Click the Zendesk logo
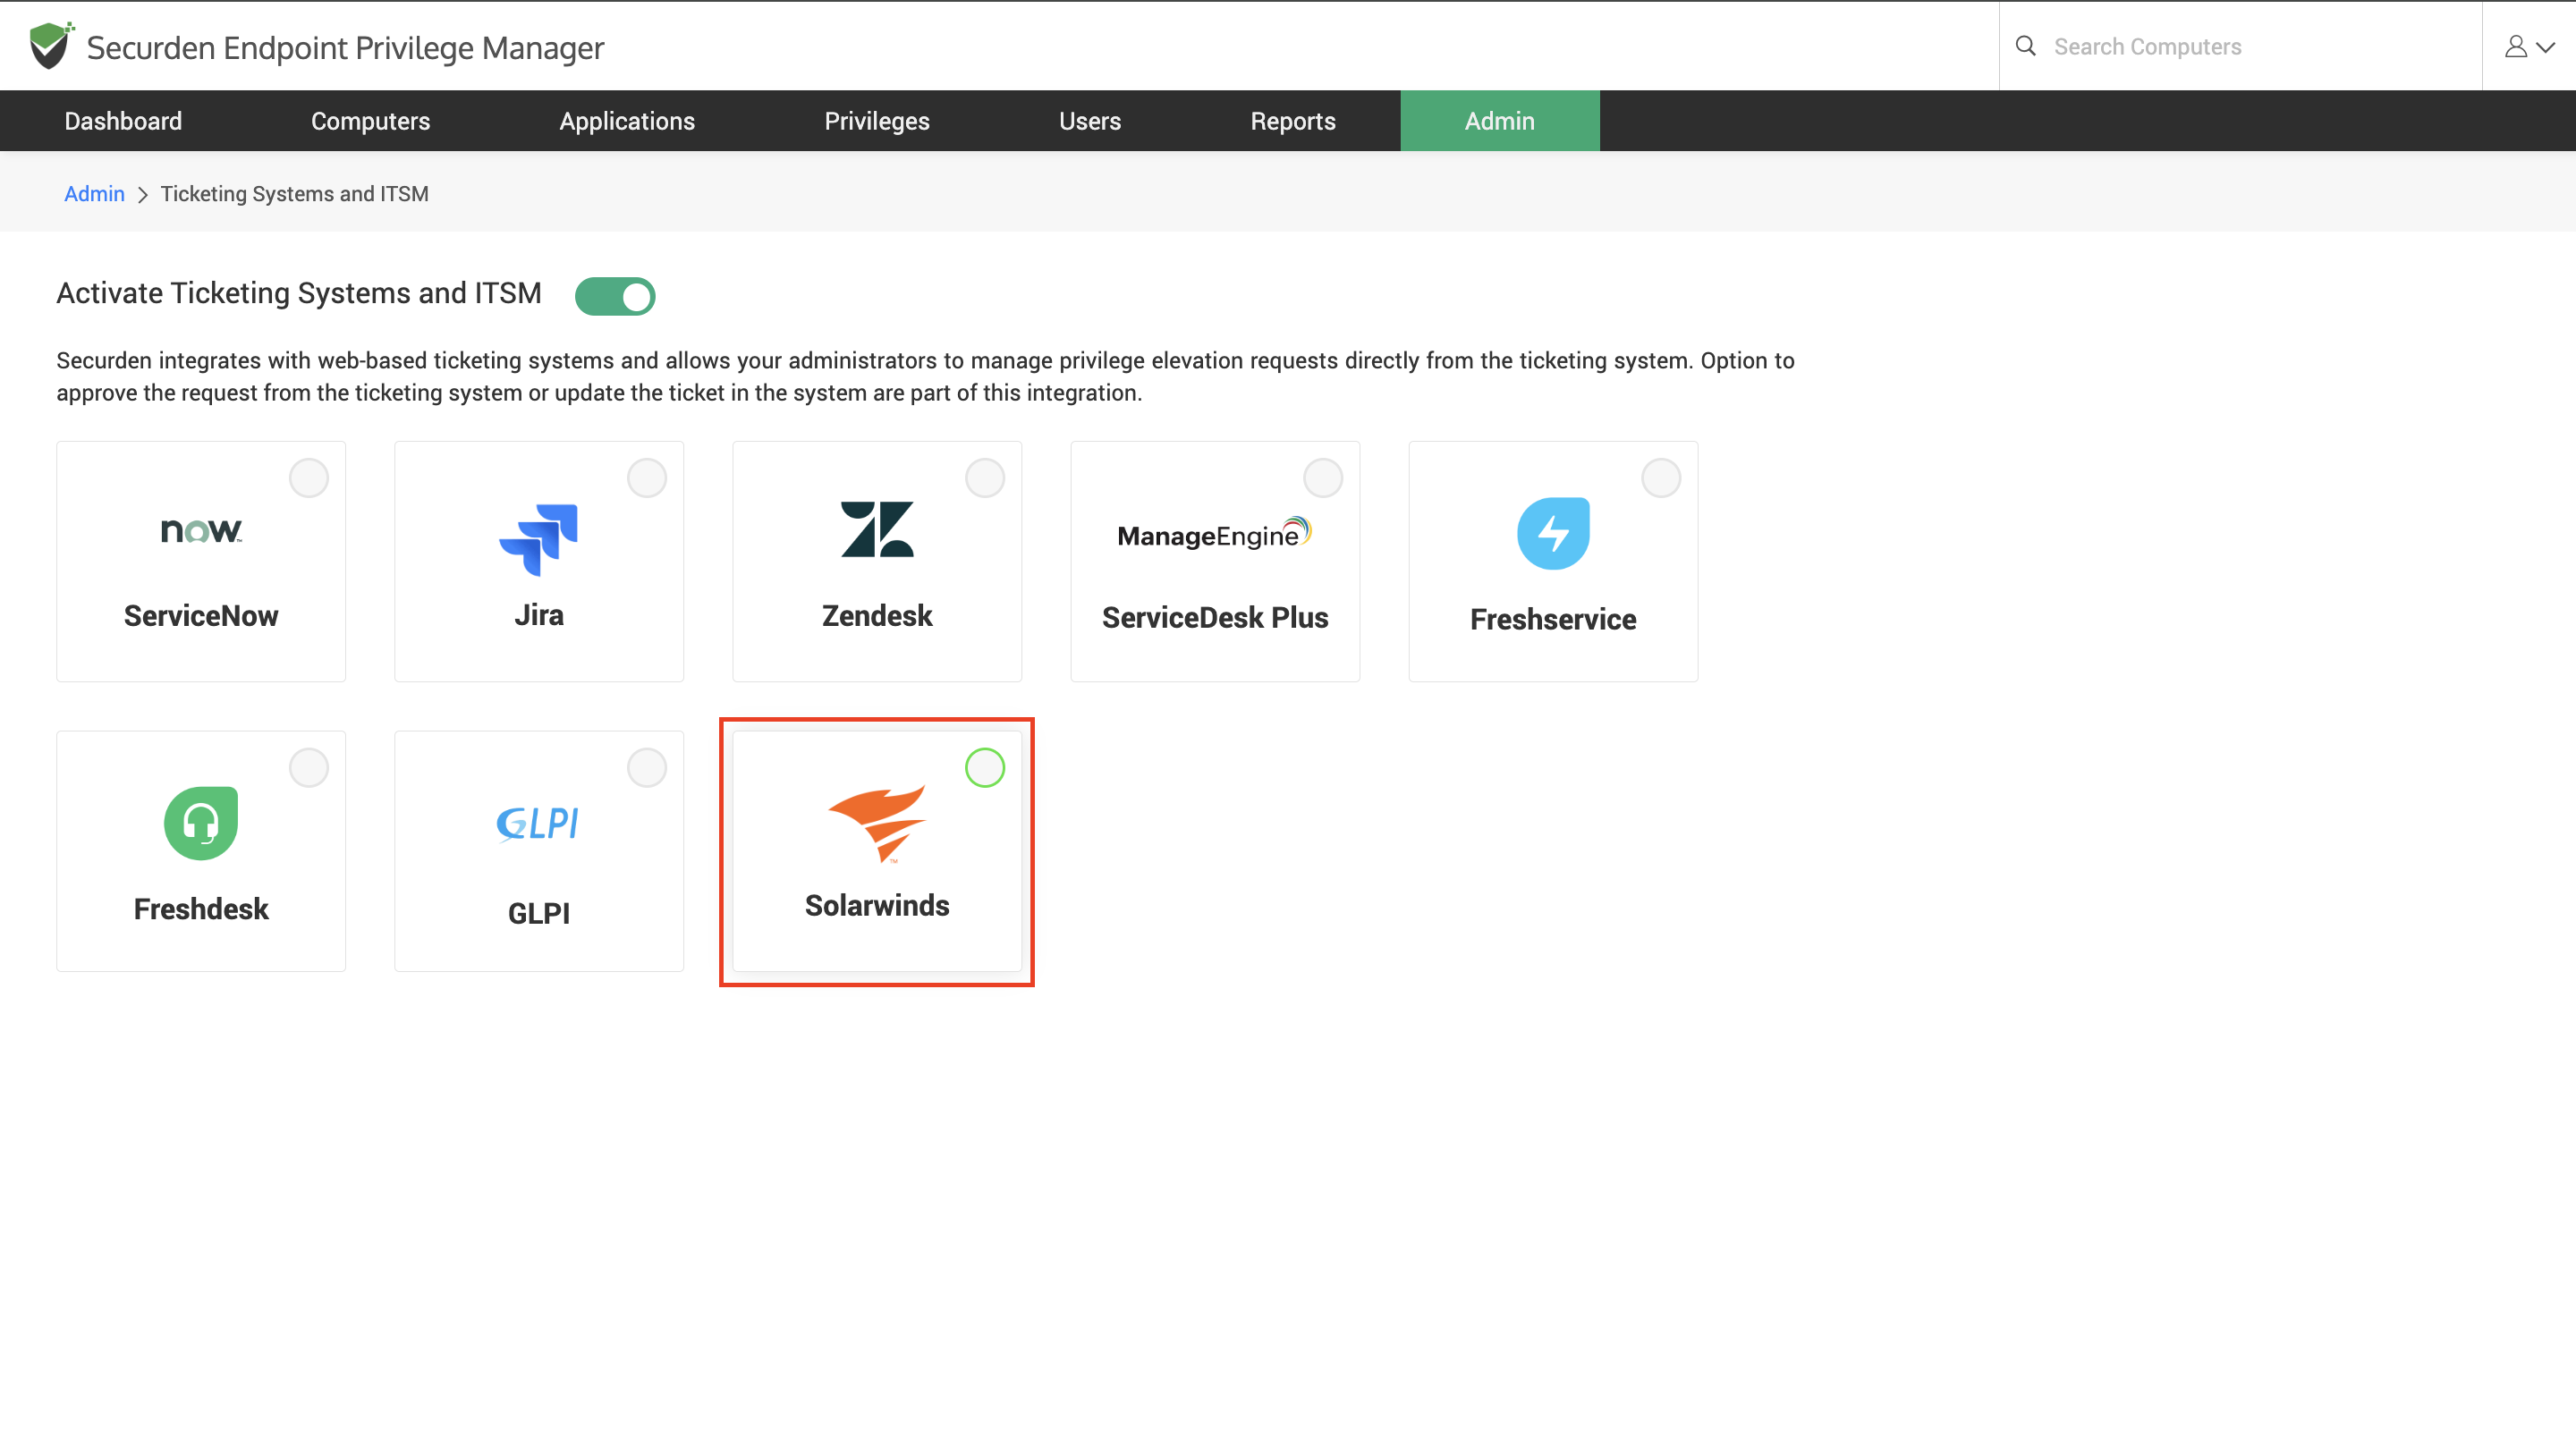 pos(877,529)
